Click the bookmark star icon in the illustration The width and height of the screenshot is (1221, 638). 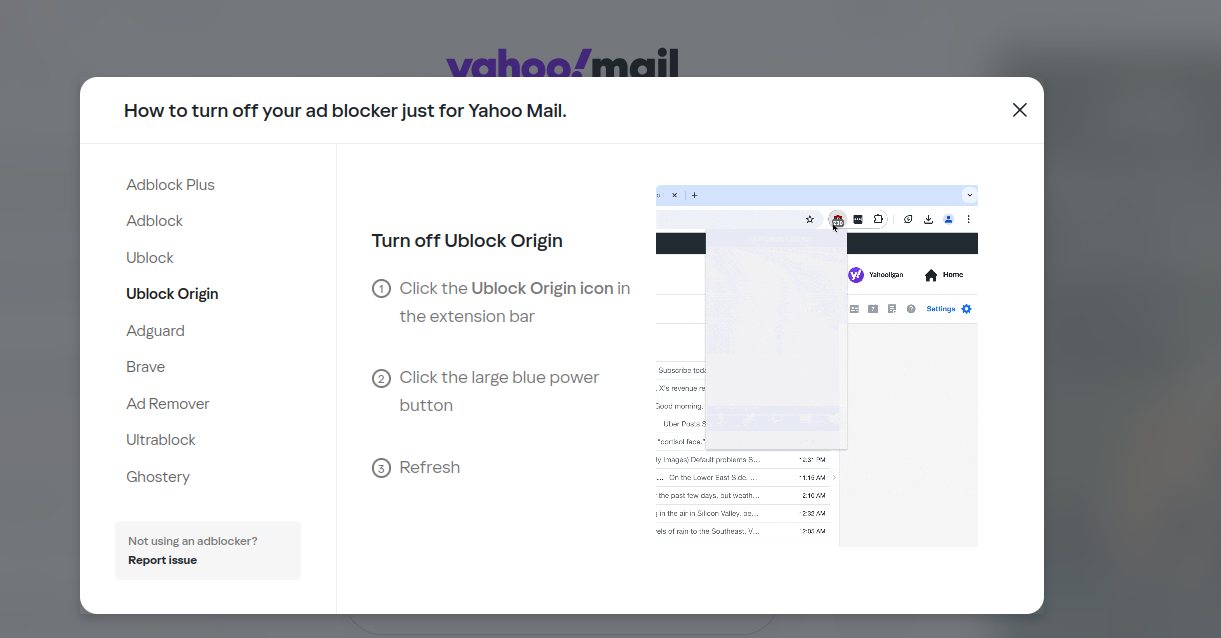click(x=810, y=219)
